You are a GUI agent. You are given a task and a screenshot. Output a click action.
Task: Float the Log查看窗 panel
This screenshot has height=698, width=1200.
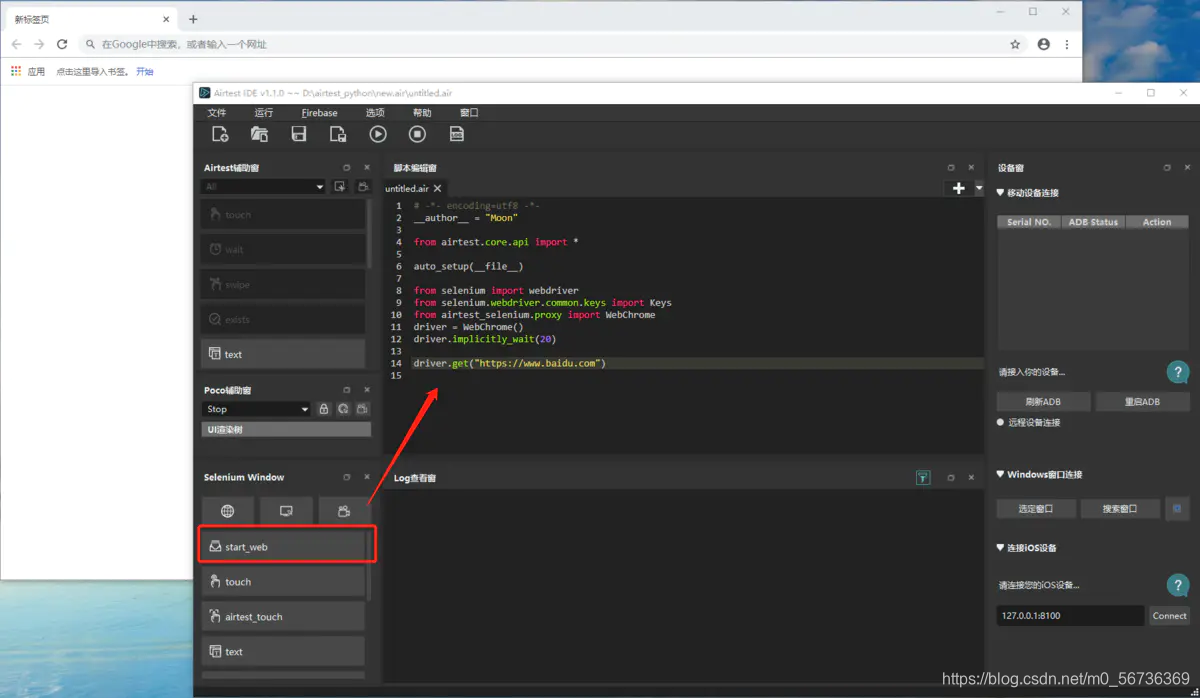point(951,478)
